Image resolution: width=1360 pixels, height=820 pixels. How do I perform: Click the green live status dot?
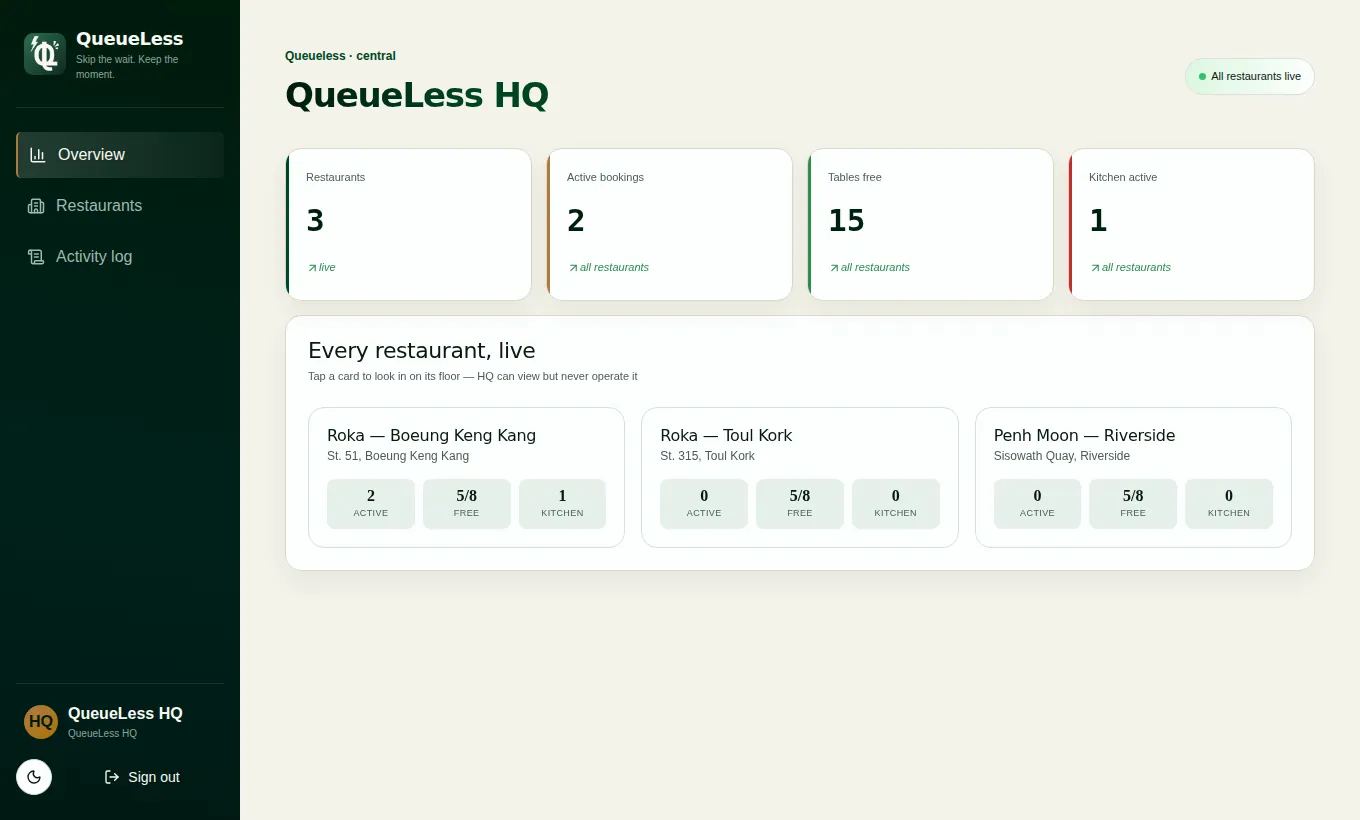[1202, 76]
